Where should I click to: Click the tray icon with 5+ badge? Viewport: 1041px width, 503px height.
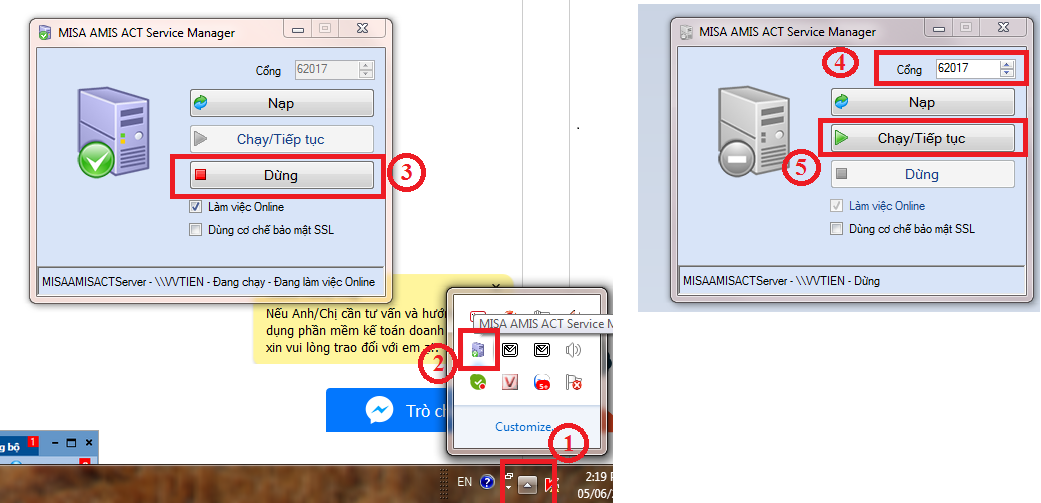click(x=542, y=382)
